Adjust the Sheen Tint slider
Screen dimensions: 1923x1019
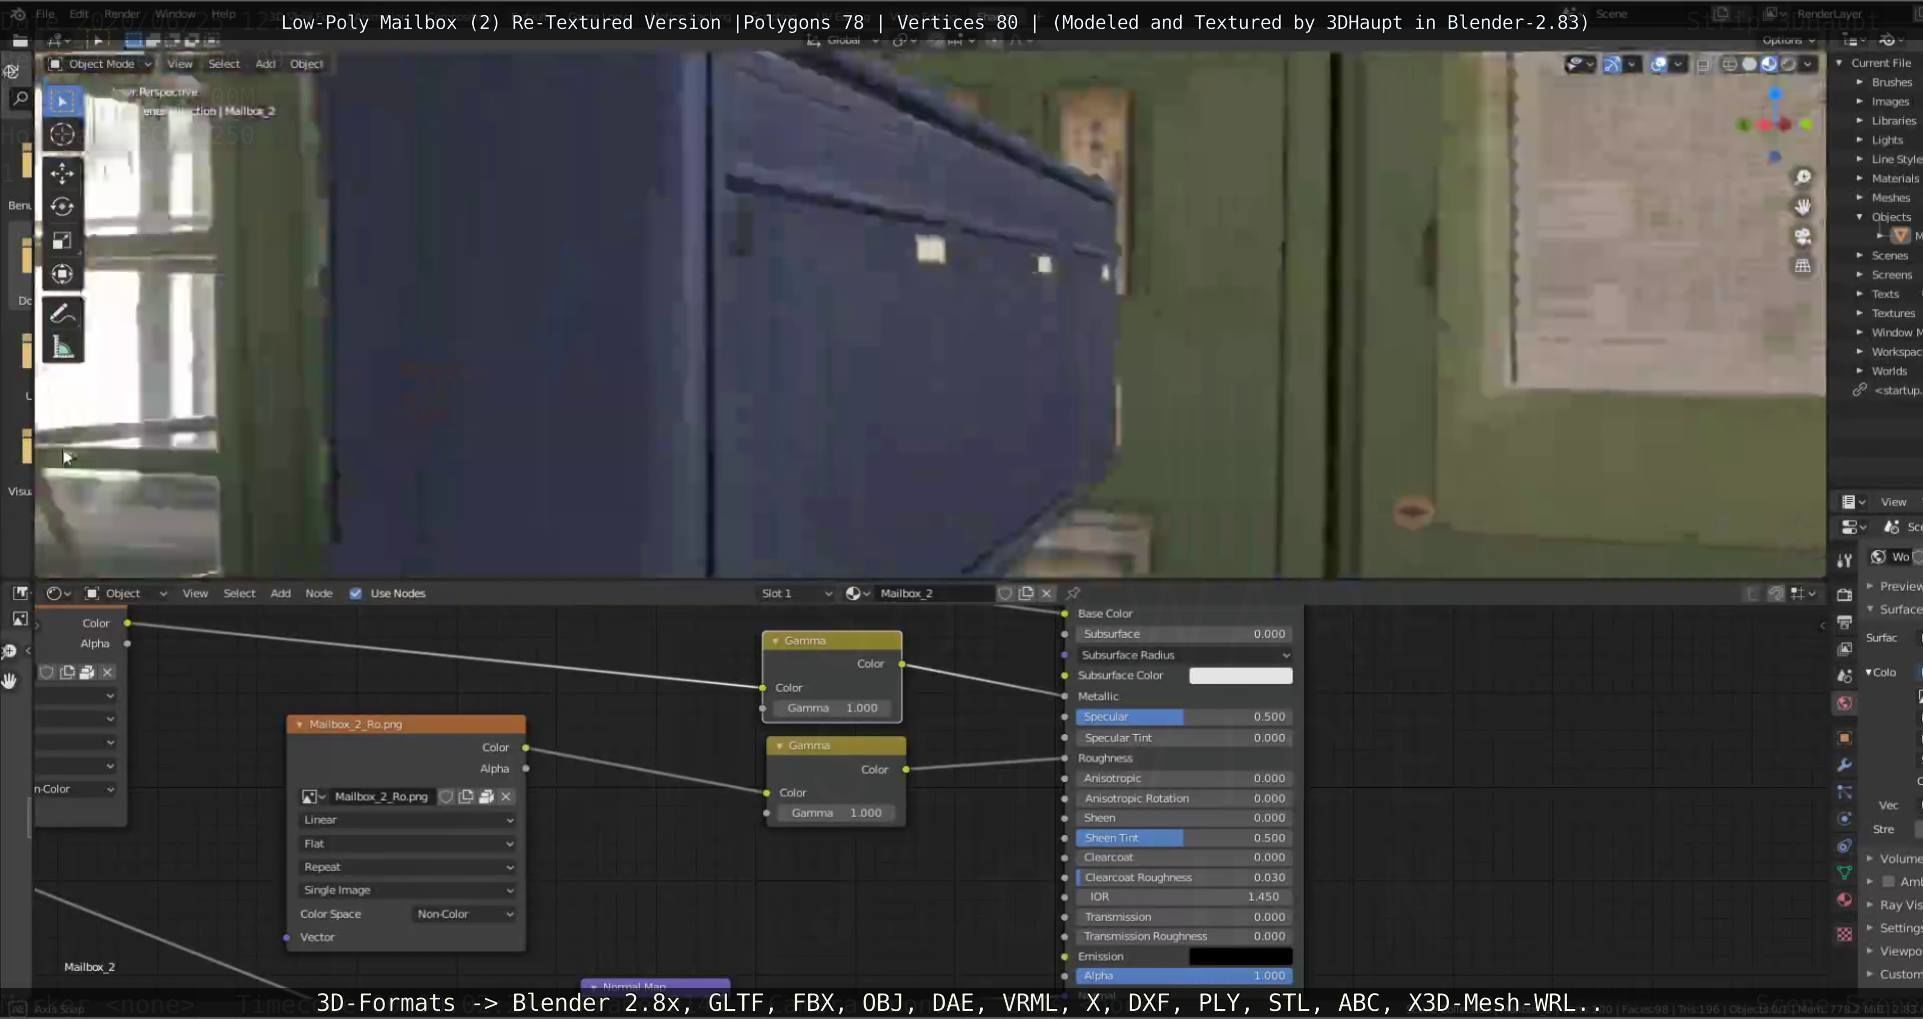click(1184, 838)
